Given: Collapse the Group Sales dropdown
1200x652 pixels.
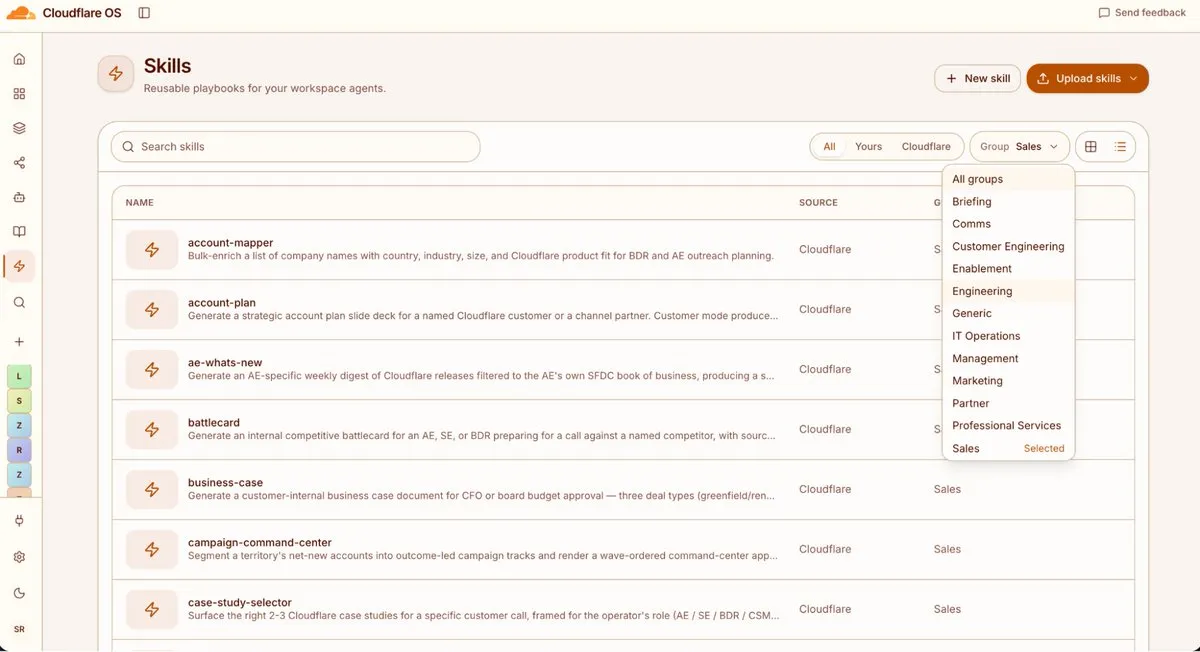Looking at the screenshot, I should coord(1019,147).
